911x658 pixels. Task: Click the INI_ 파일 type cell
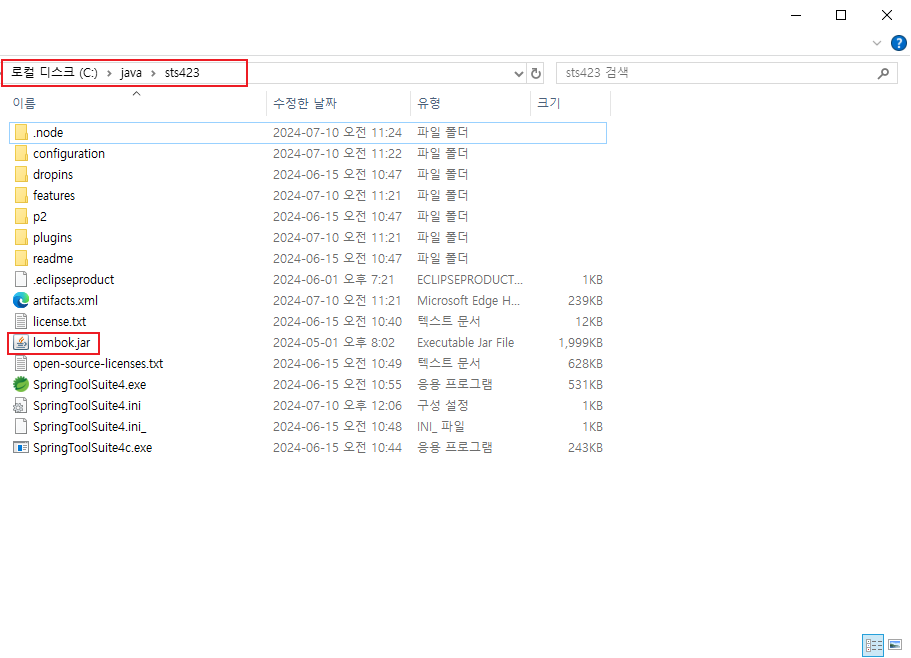pyautogui.click(x=440, y=426)
